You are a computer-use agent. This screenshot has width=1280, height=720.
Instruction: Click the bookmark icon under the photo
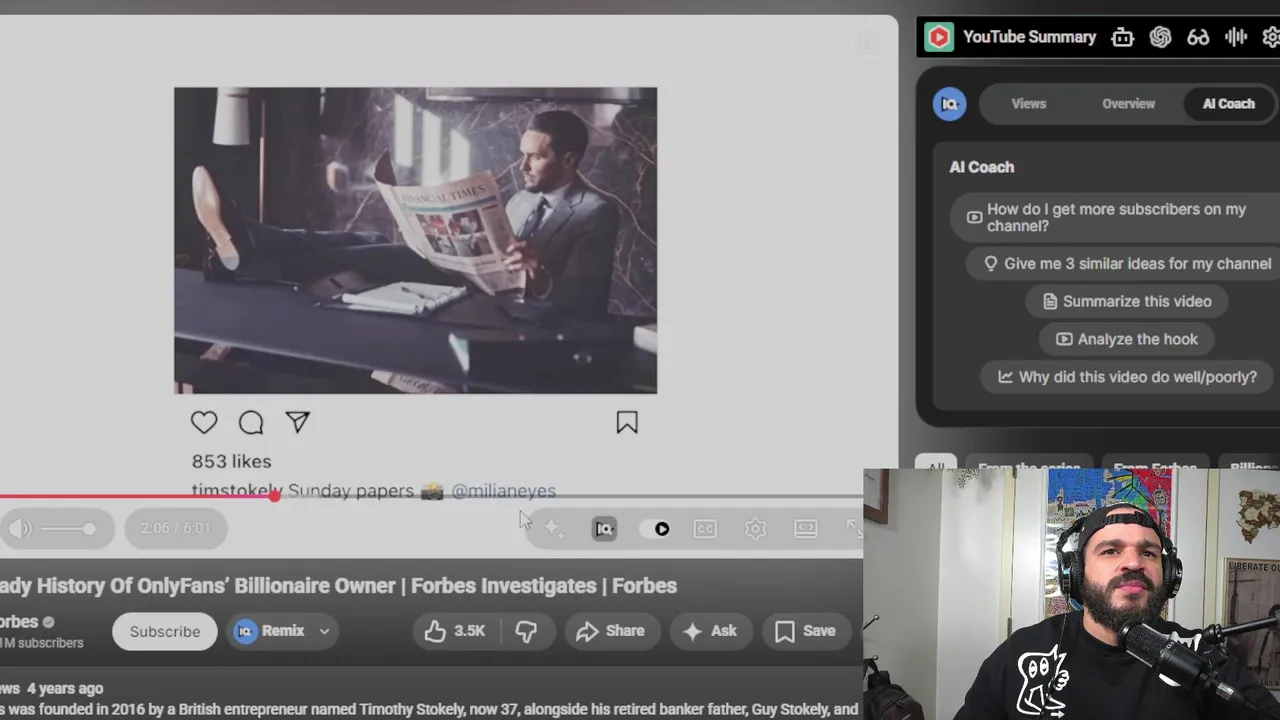[x=627, y=423]
